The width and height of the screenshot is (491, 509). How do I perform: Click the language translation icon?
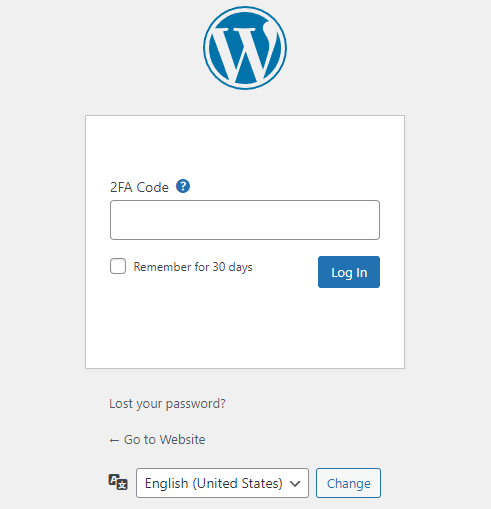pyautogui.click(x=118, y=482)
